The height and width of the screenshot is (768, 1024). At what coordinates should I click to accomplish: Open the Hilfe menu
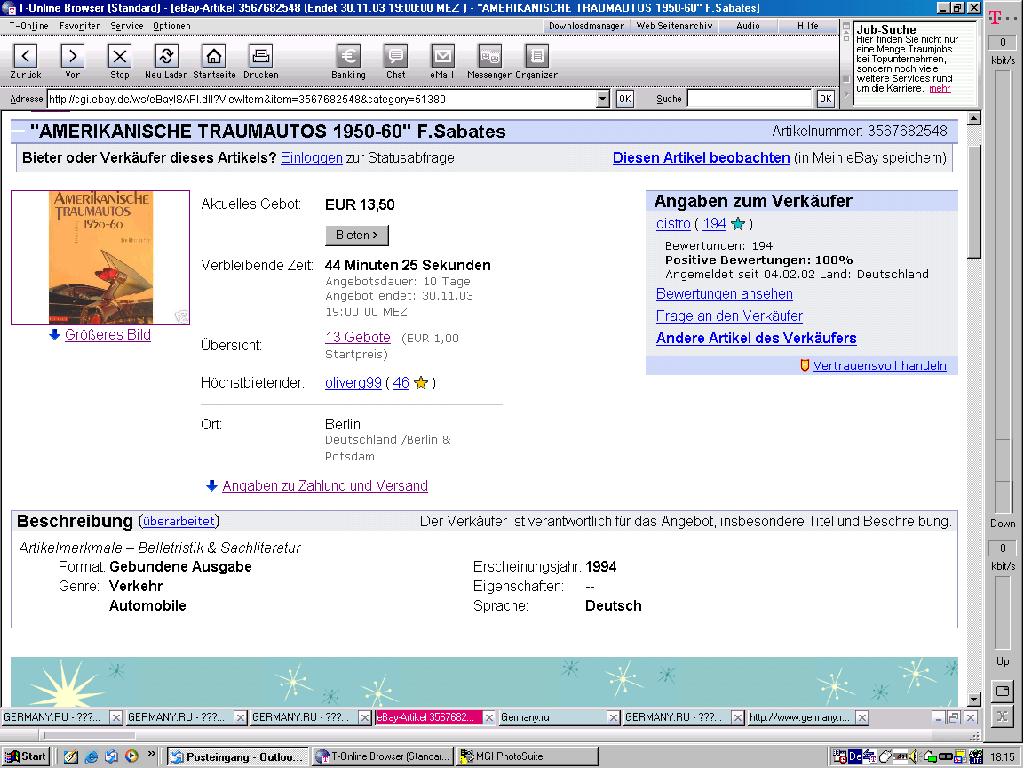807,25
